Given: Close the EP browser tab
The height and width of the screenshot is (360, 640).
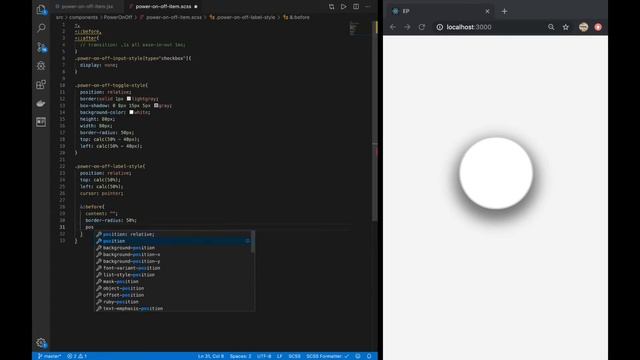Looking at the screenshot, I should pos(487,11).
